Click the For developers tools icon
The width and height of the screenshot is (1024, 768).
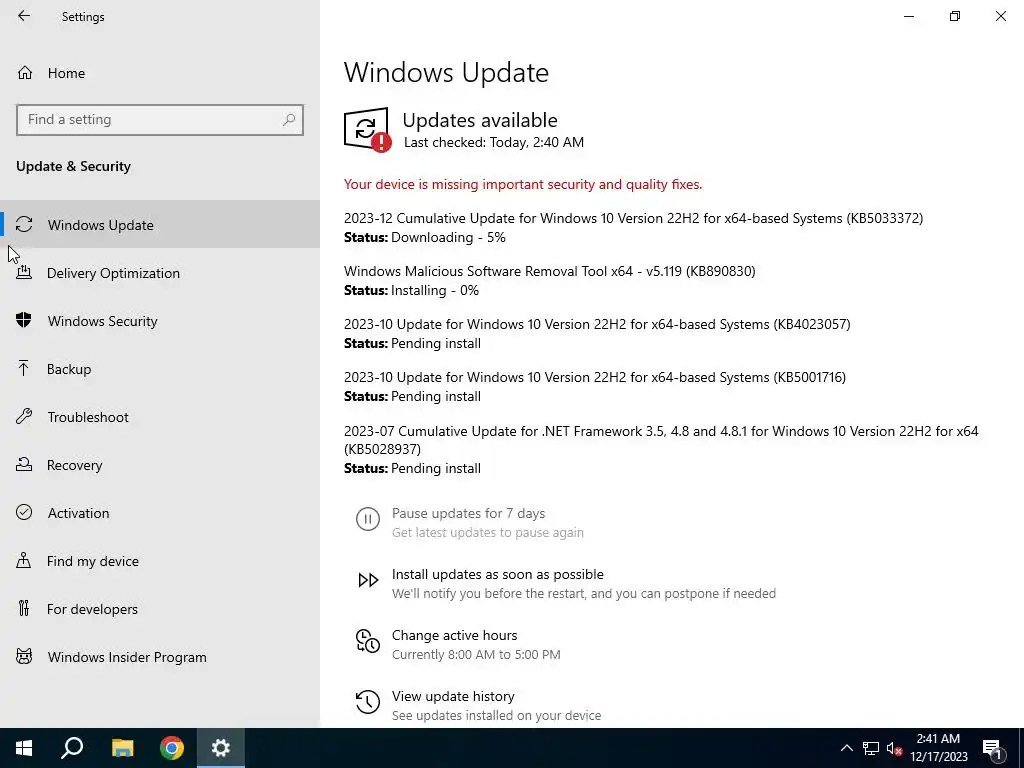(24, 608)
